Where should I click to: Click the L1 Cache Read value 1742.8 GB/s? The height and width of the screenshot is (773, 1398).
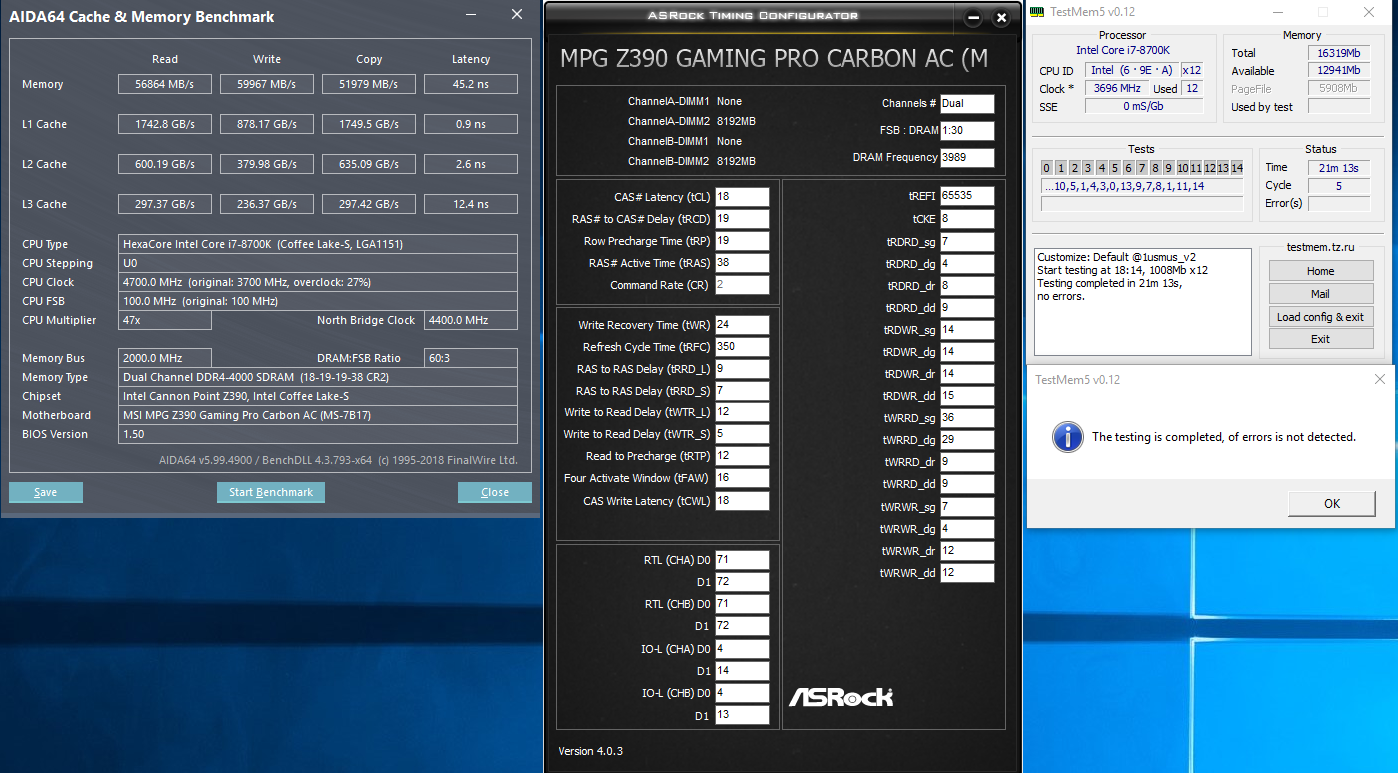point(165,125)
